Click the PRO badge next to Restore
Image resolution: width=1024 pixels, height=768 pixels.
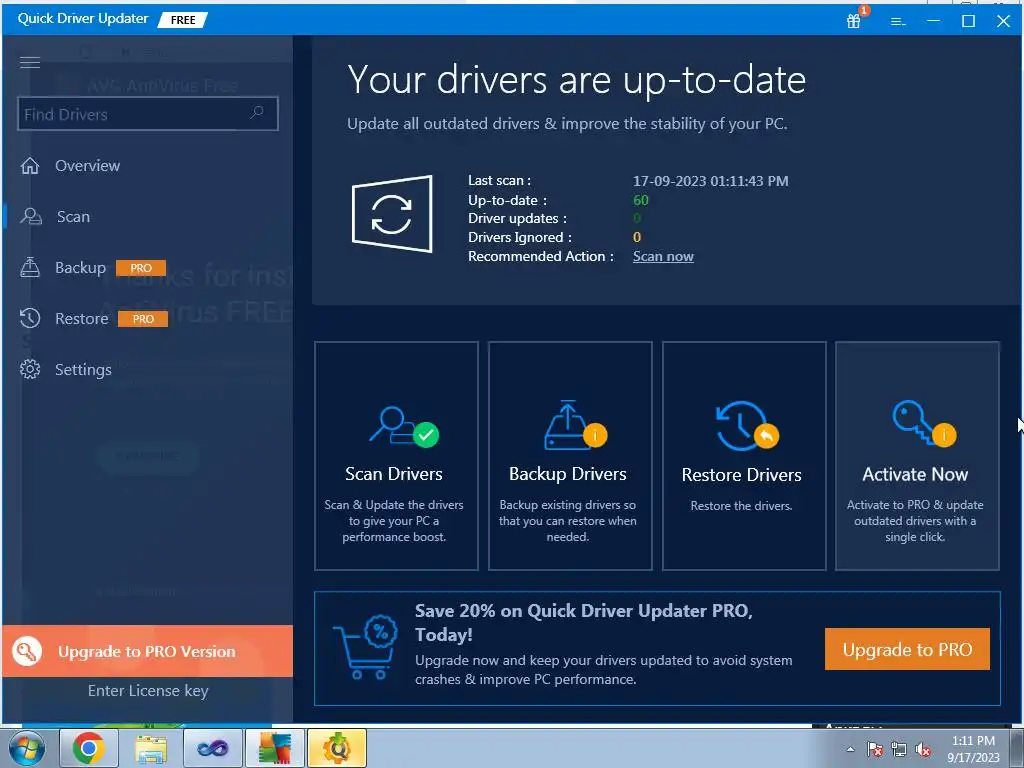143,319
